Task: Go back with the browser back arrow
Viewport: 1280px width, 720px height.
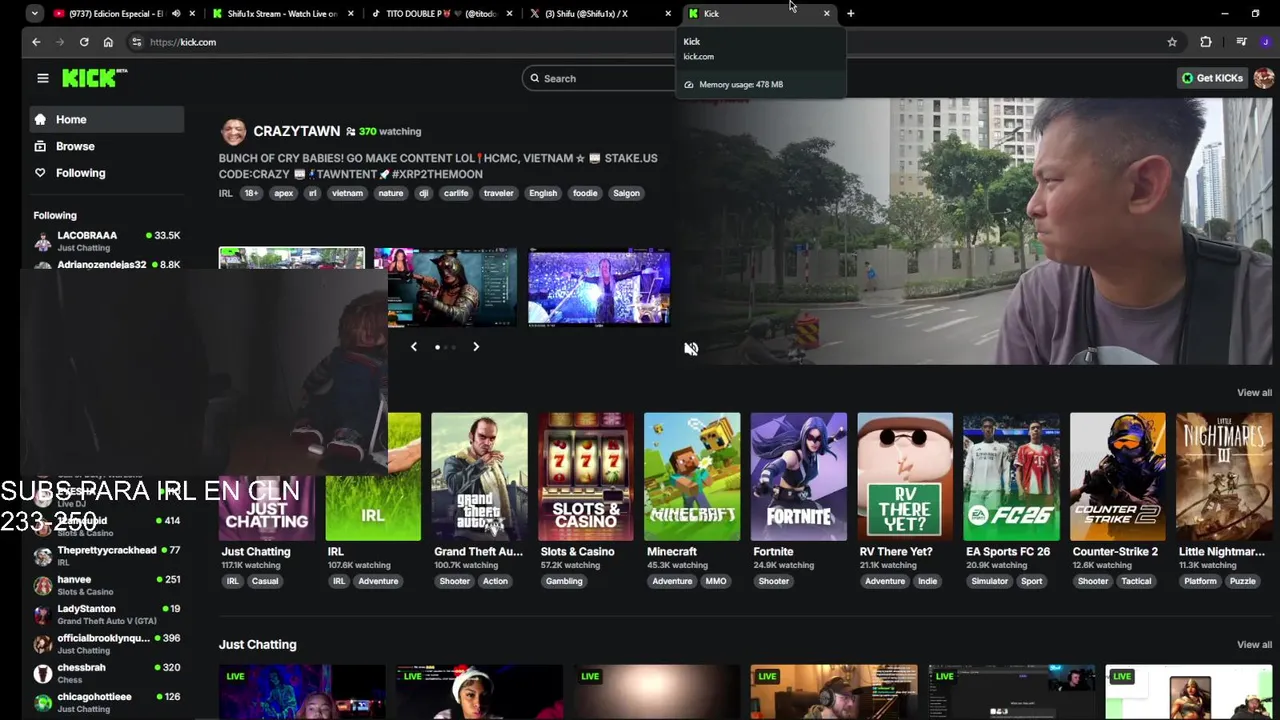Action: [x=36, y=42]
